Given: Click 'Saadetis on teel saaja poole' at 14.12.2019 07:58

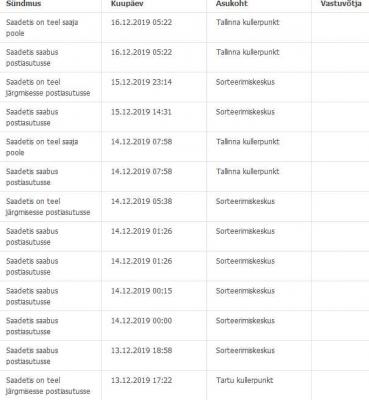Looking at the screenshot, I should (42, 147).
